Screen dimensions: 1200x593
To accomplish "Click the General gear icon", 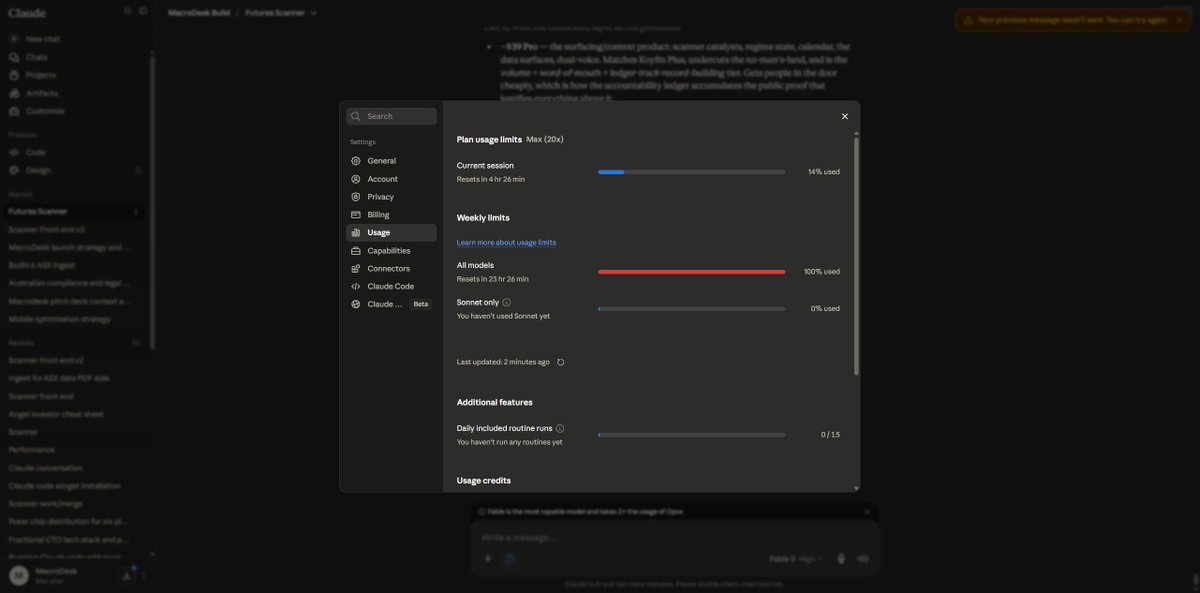I will point(356,161).
